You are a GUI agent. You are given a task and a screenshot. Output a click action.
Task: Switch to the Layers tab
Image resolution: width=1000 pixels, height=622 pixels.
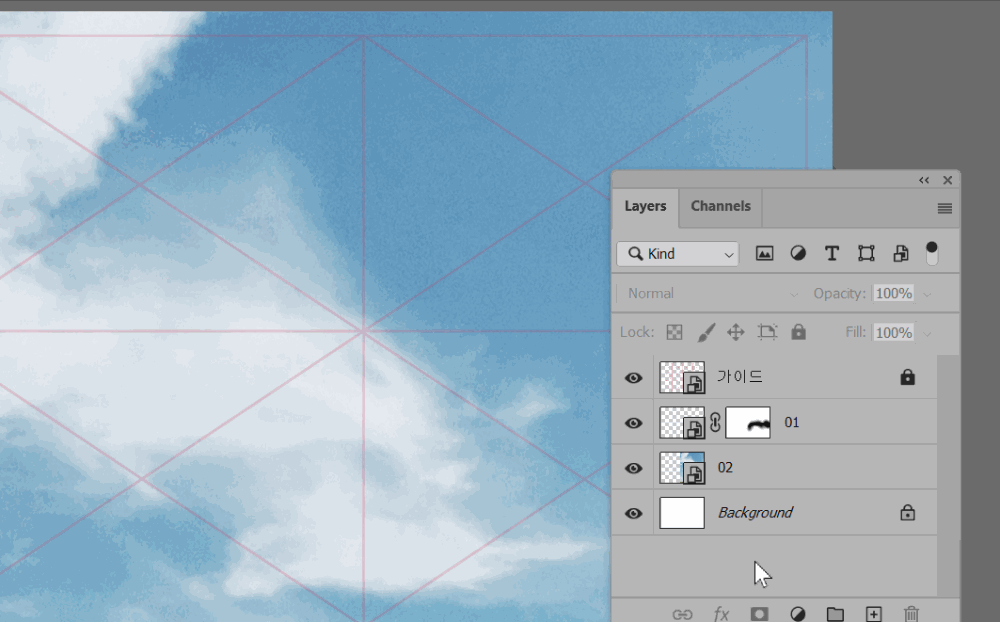pos(645,206)
